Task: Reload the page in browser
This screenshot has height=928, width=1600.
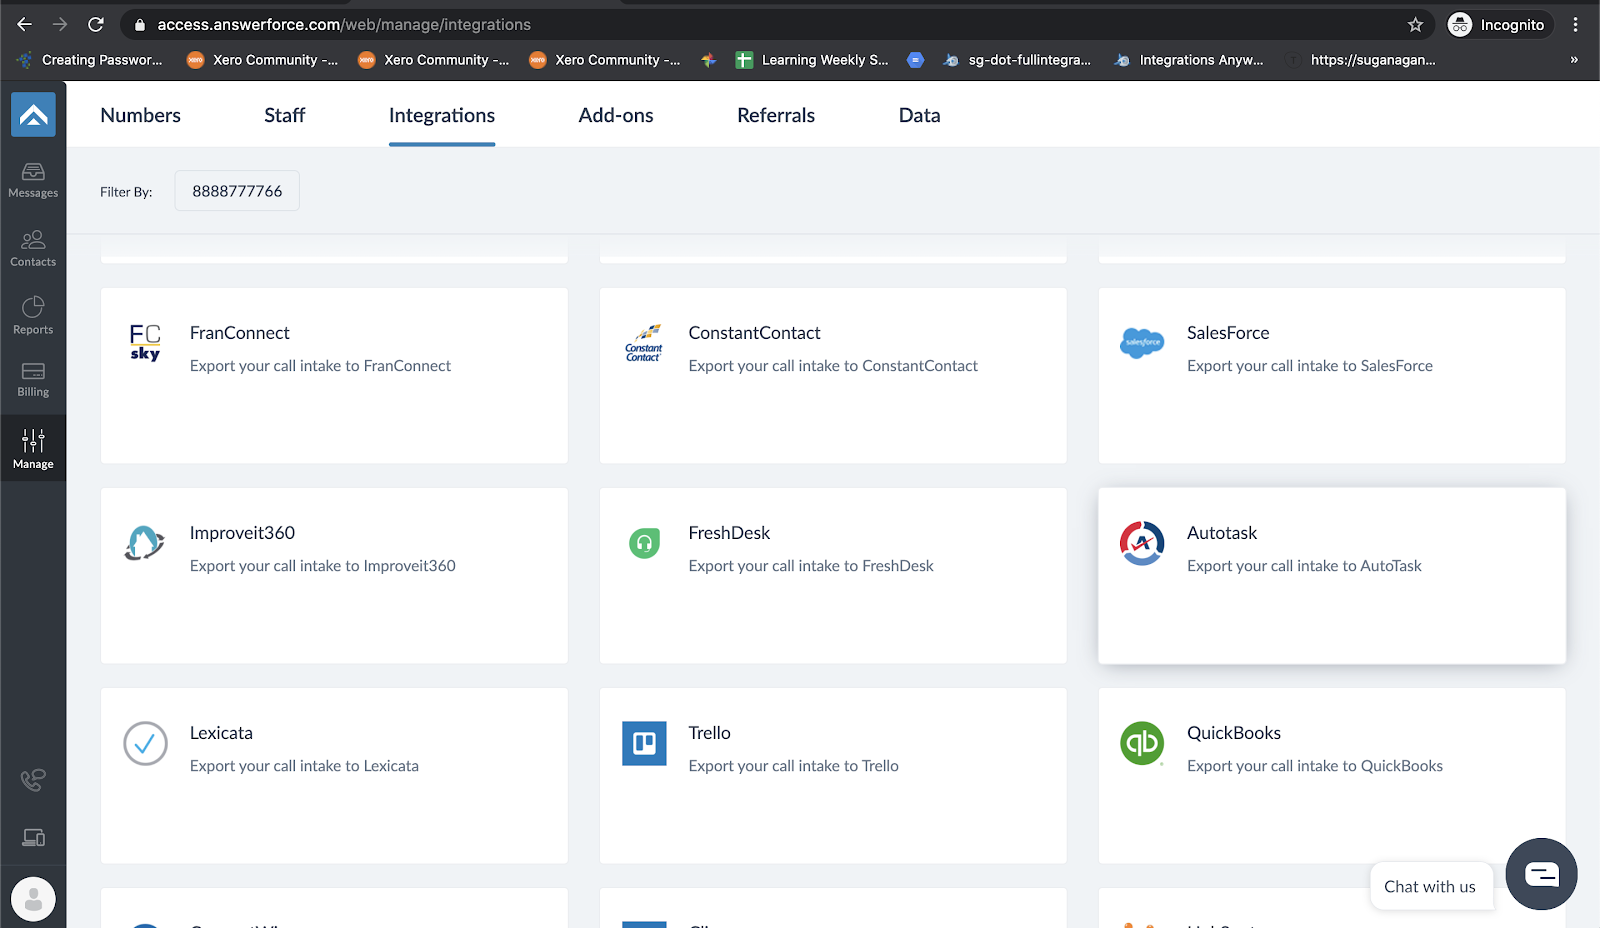Action: coord(96,24)
